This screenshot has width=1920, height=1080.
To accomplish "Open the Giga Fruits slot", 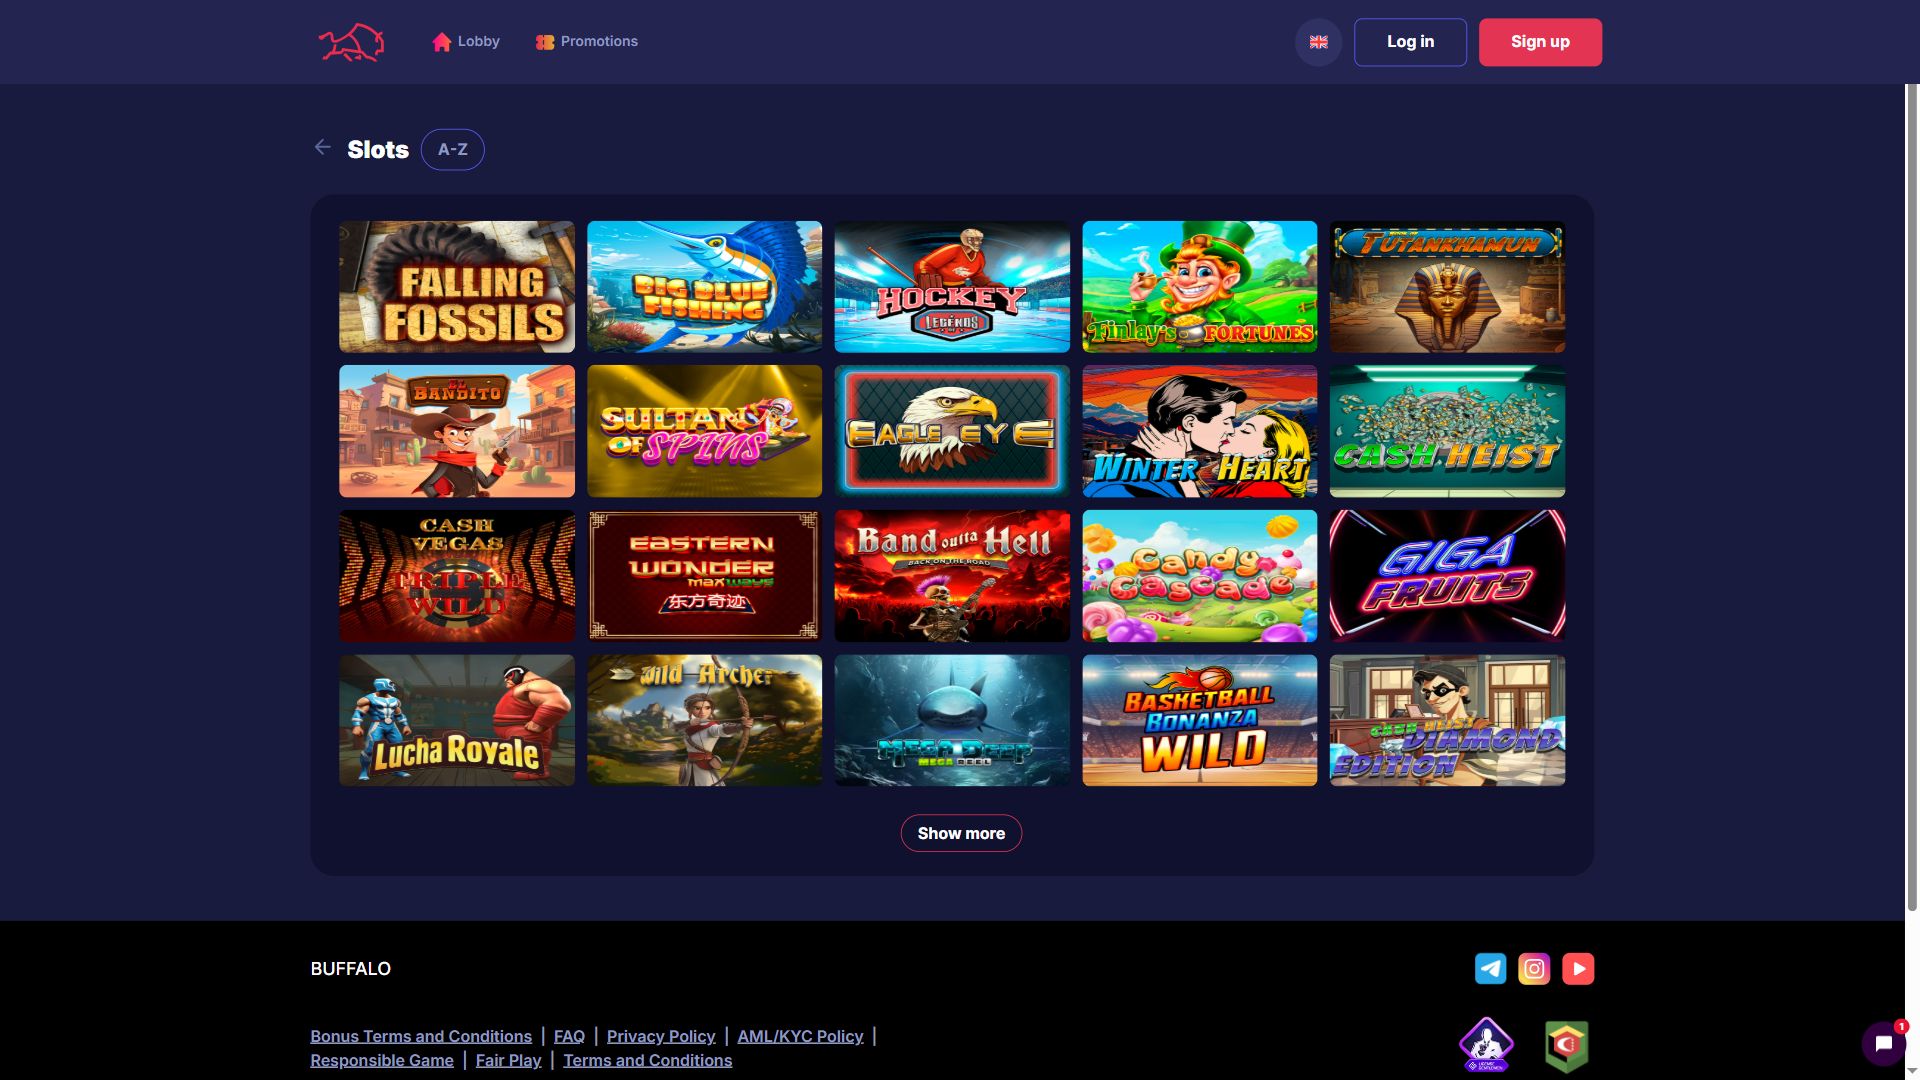I will click(x=1447, y=576).
